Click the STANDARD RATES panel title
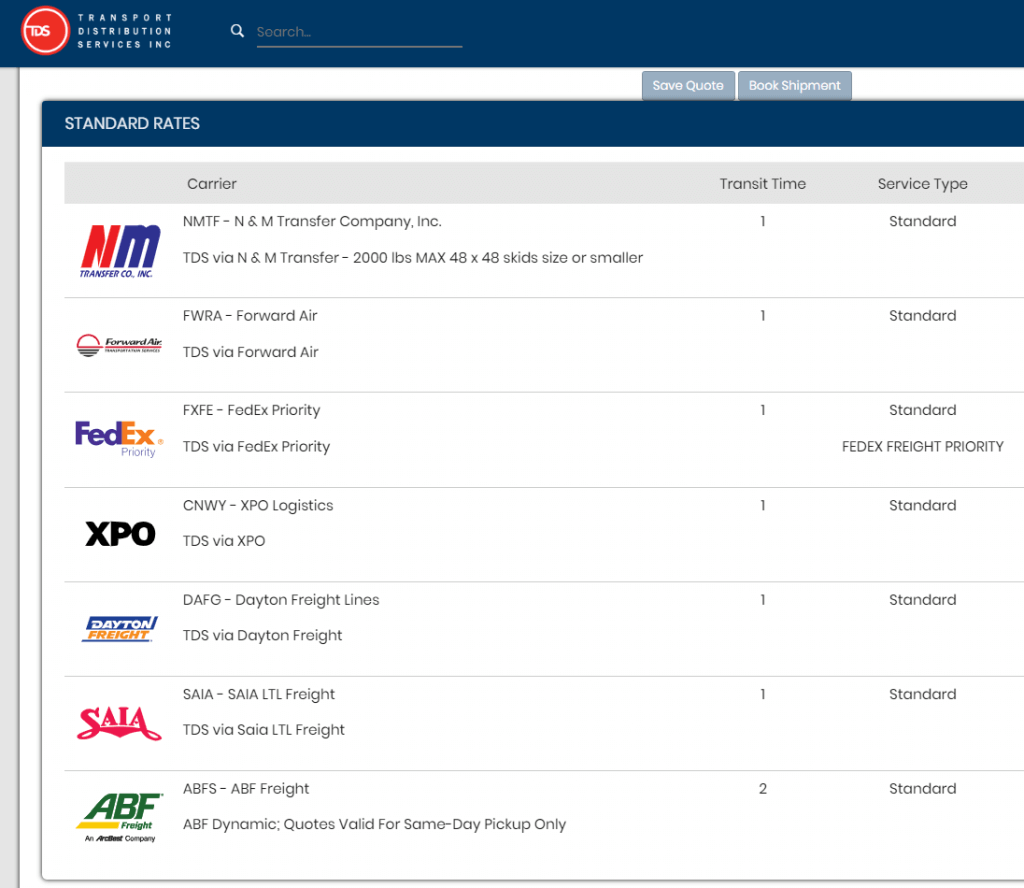Screen dimensions: 1024x888 132,123
